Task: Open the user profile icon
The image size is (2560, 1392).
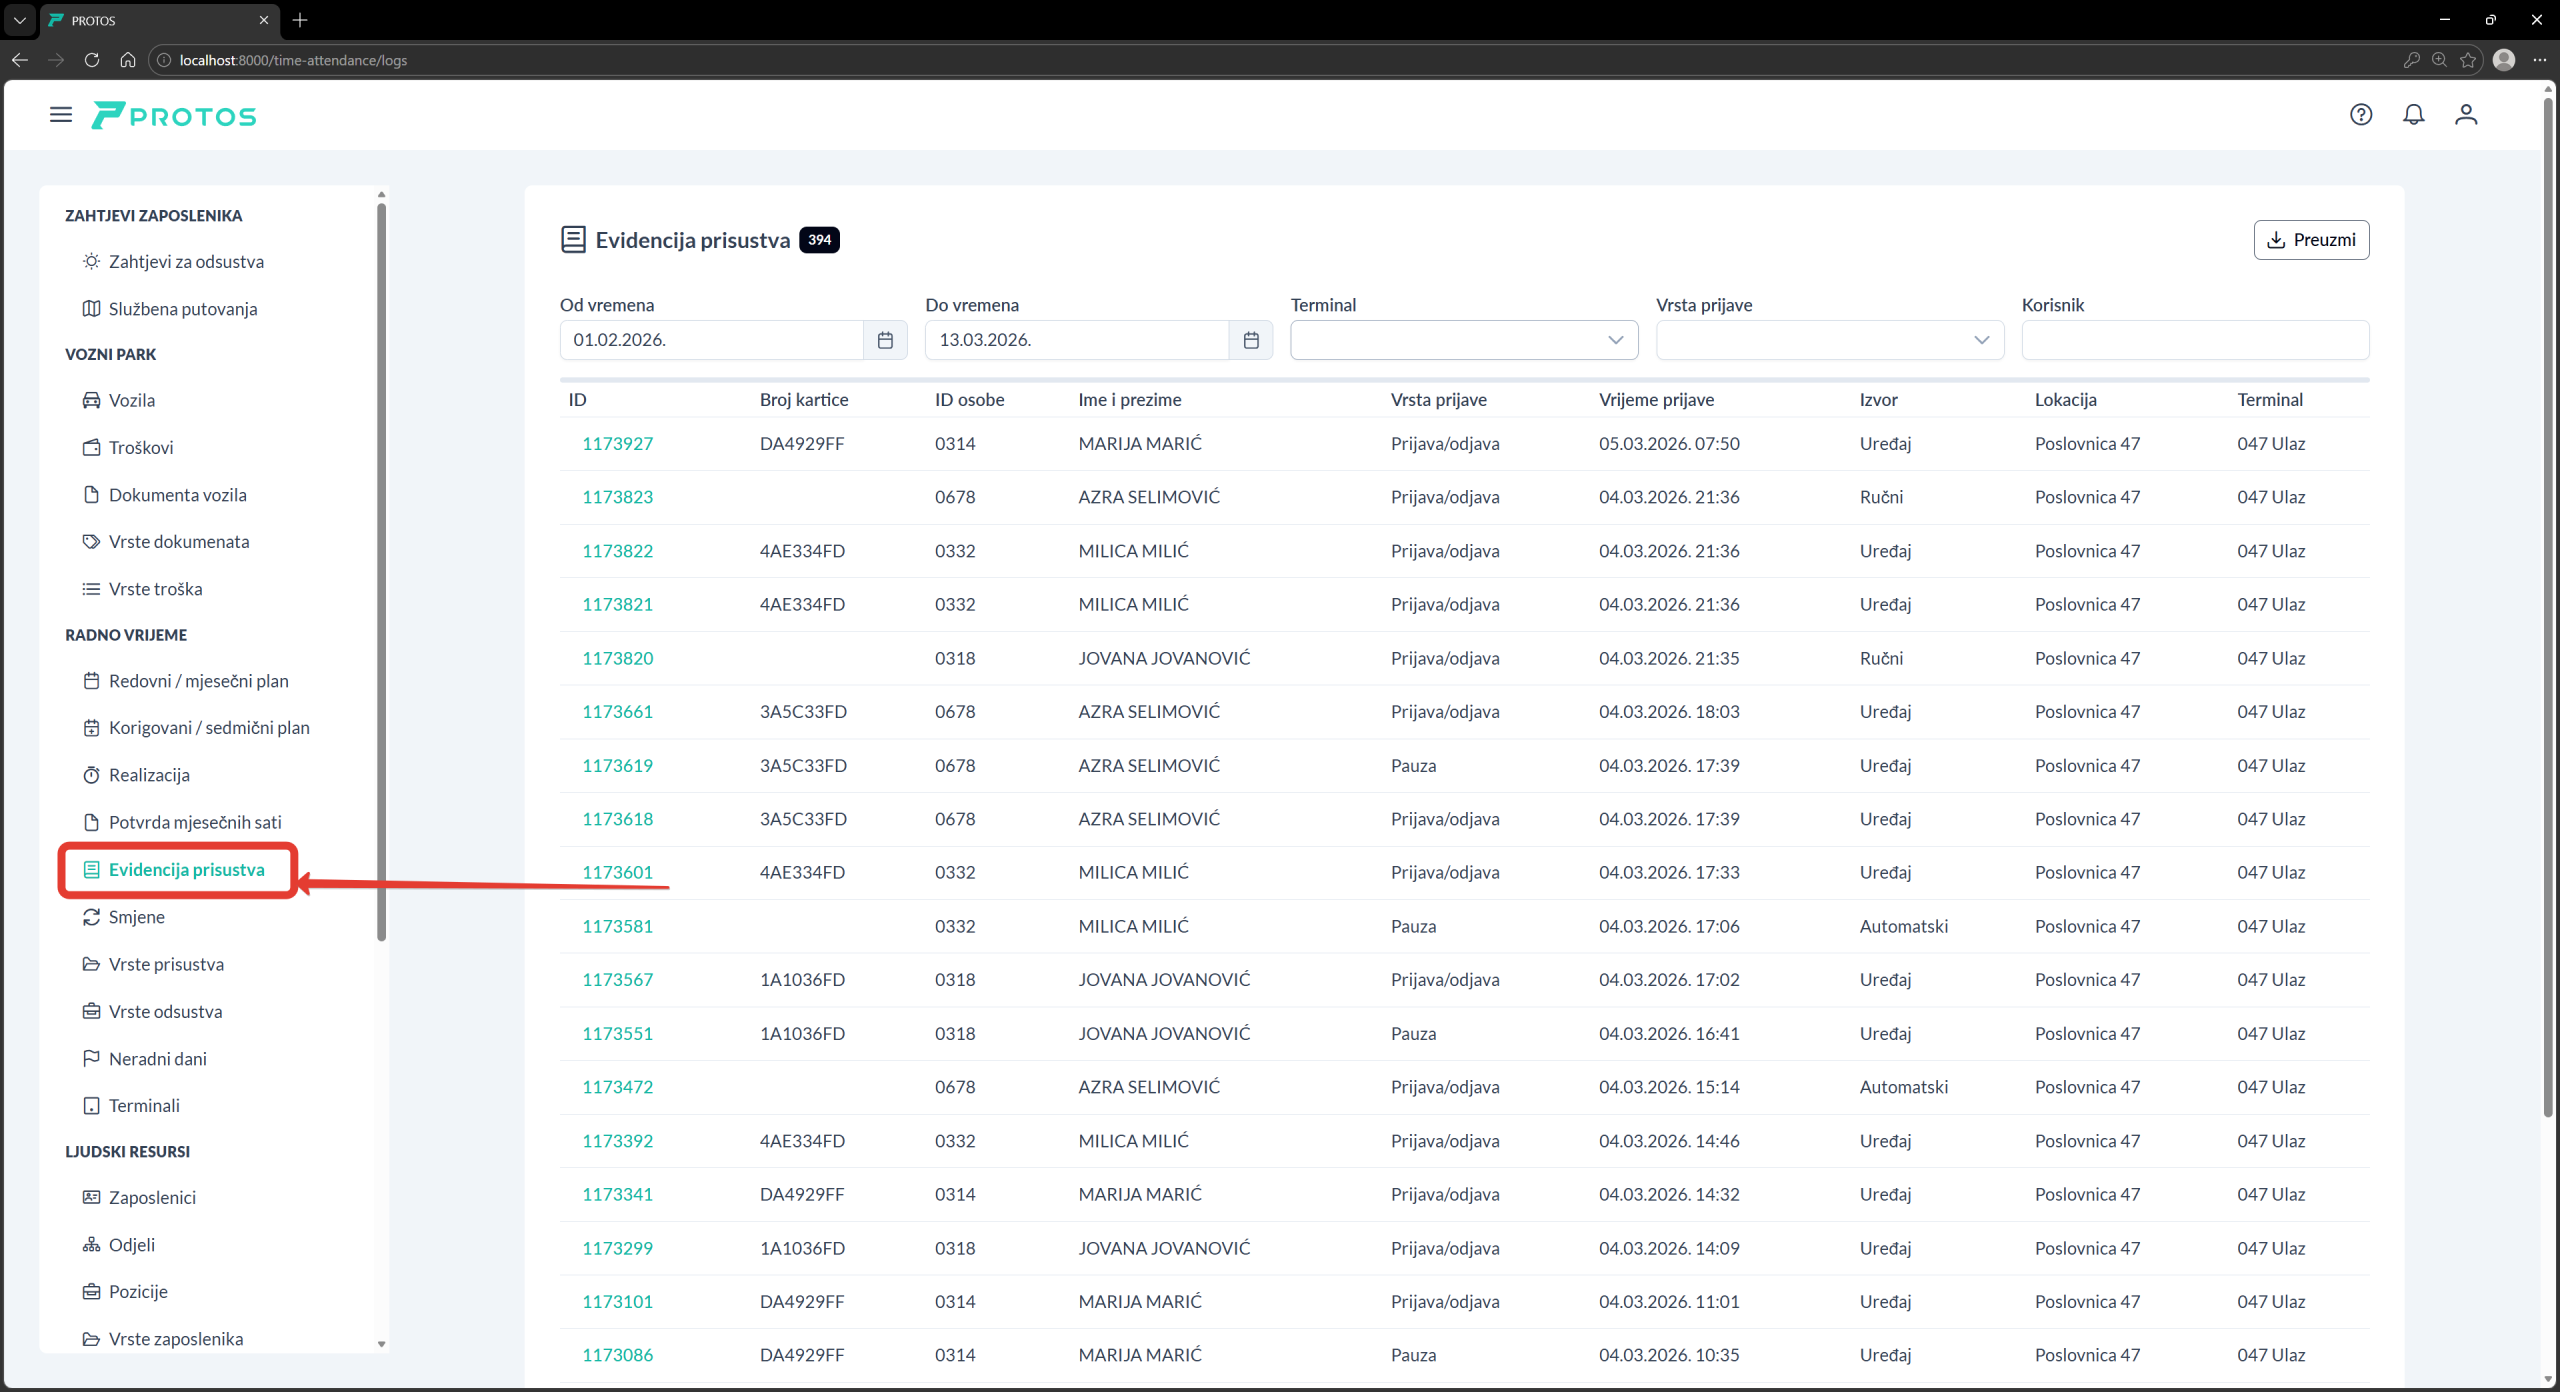Action: point(2466,115)
